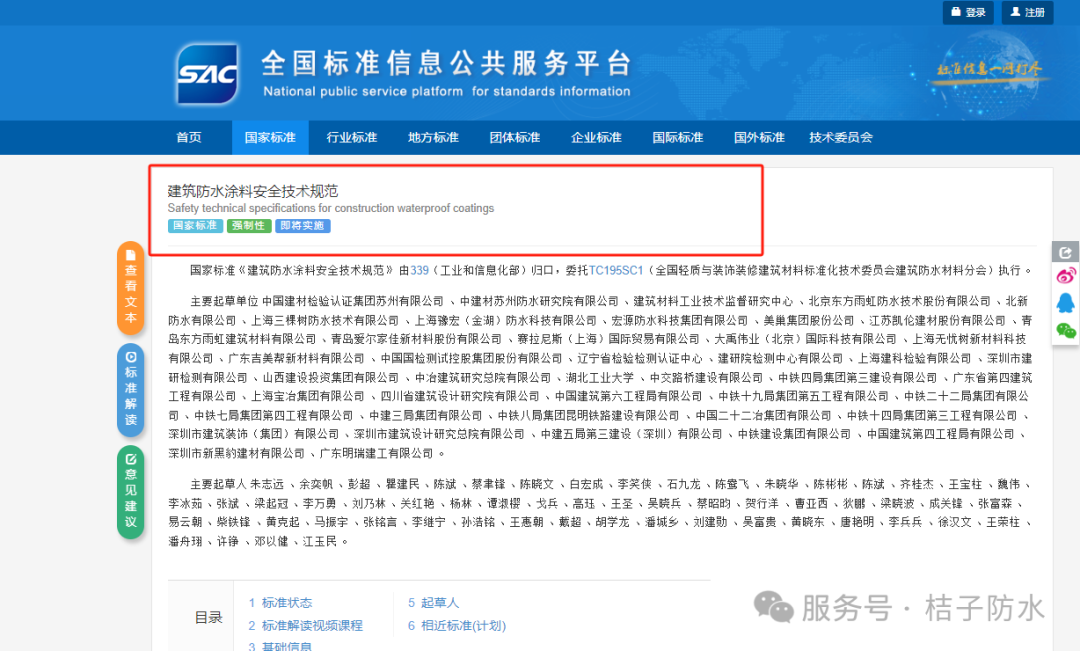The width and height of the screenshot is (1080, 651).
Task: Click the QQ penguin sharing icon
Action: coord(1066,301)
